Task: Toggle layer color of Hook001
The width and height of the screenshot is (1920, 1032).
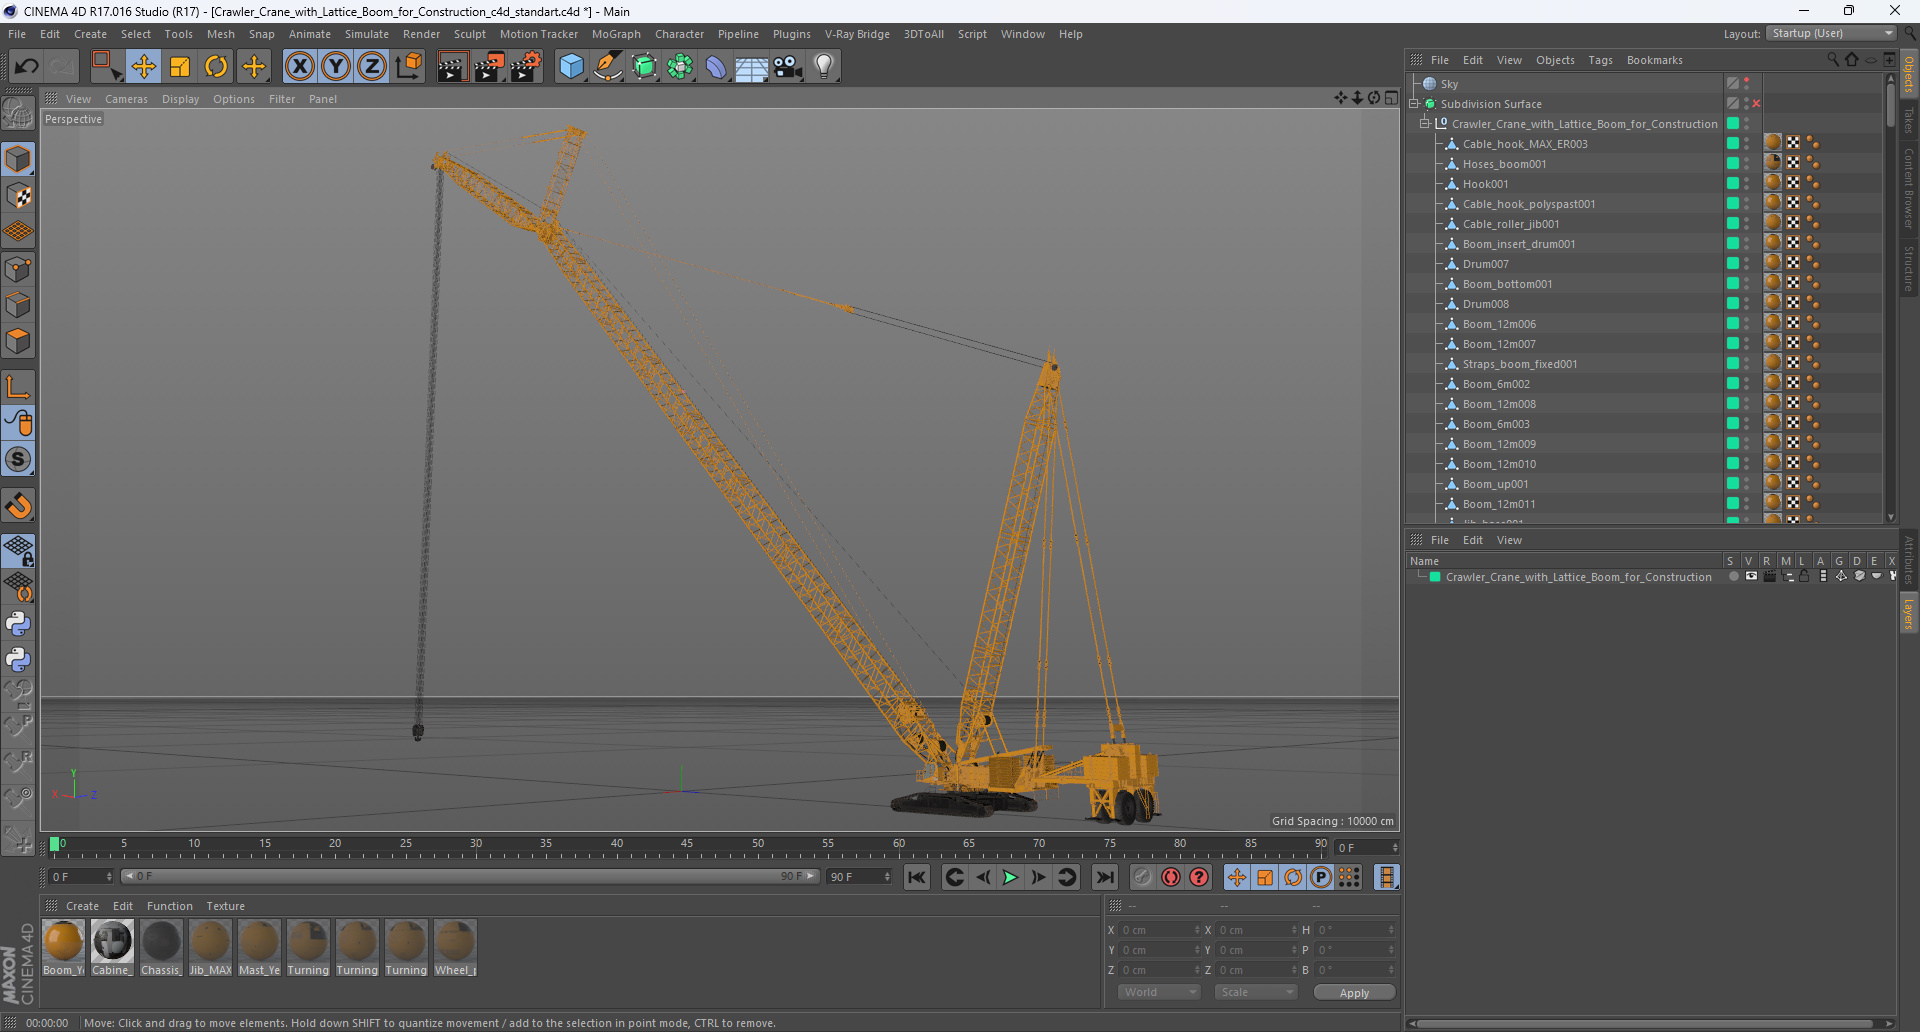Action: pyautogui.click(x=1732, y=183)
